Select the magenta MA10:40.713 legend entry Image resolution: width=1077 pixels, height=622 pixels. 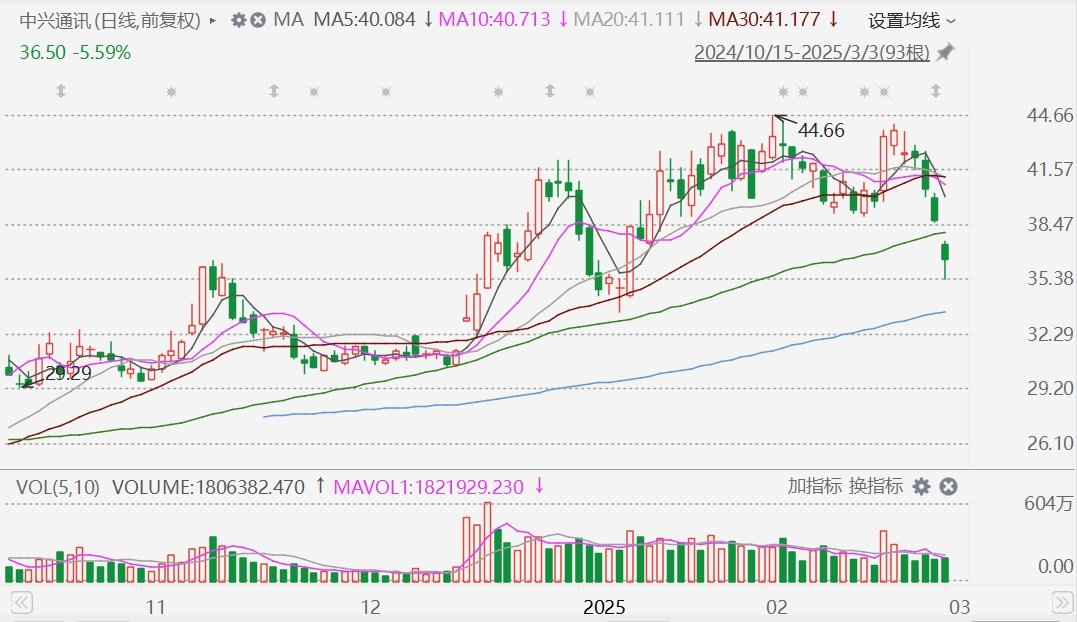(x=495, y=19)
